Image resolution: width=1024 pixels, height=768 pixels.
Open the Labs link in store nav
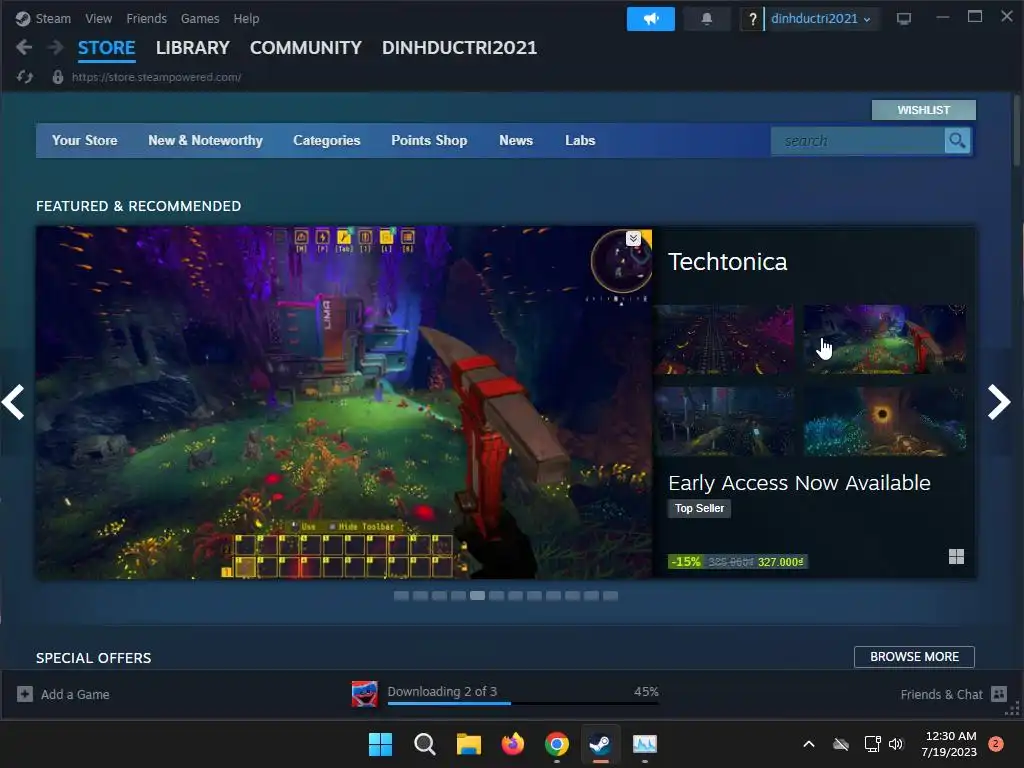coord(580,140)
